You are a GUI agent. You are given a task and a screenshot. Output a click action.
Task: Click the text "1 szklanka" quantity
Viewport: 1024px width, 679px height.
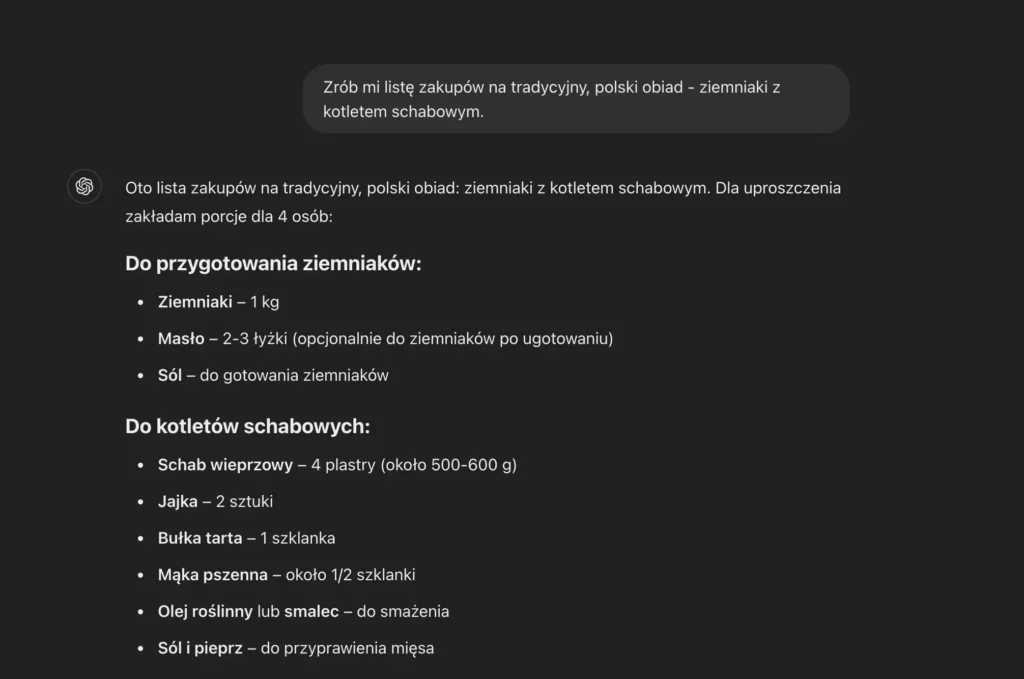(297, 538)
